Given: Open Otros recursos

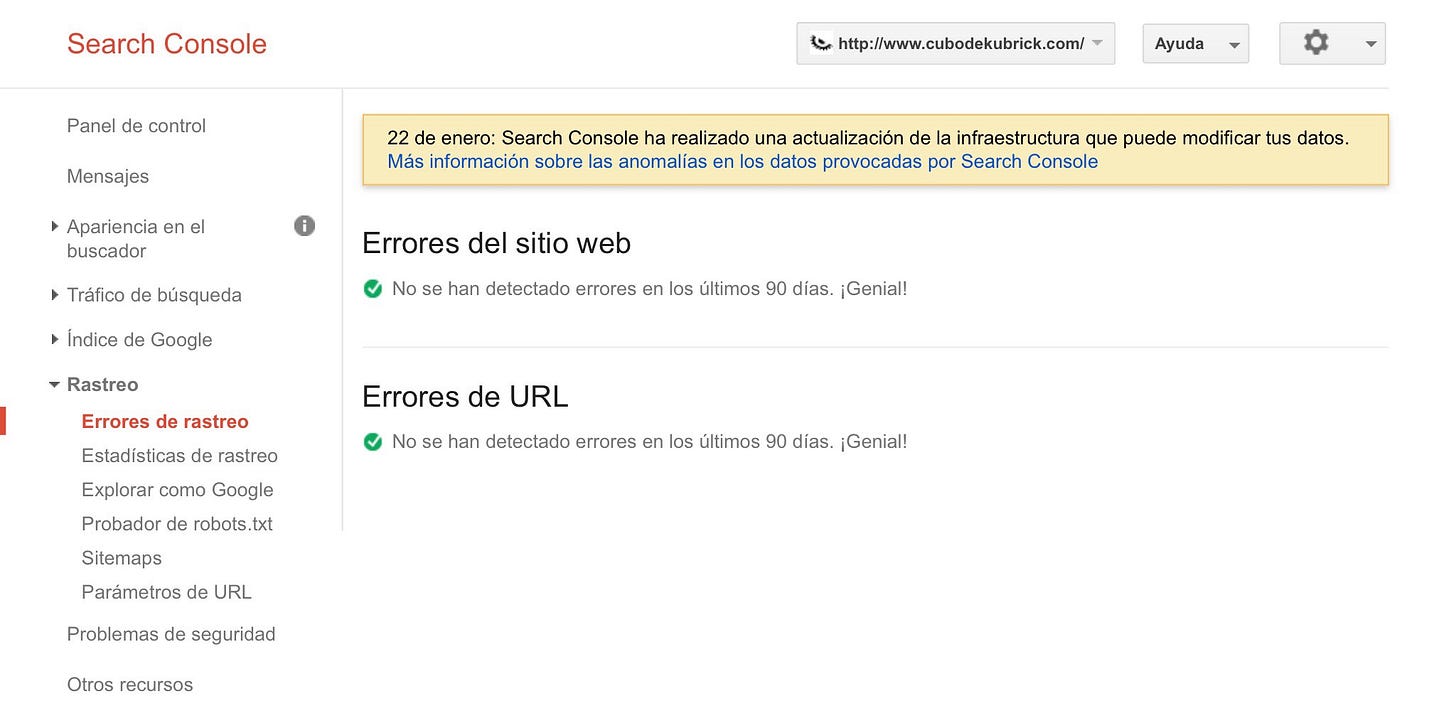Looking at the screenshot, I should [130, 685].
